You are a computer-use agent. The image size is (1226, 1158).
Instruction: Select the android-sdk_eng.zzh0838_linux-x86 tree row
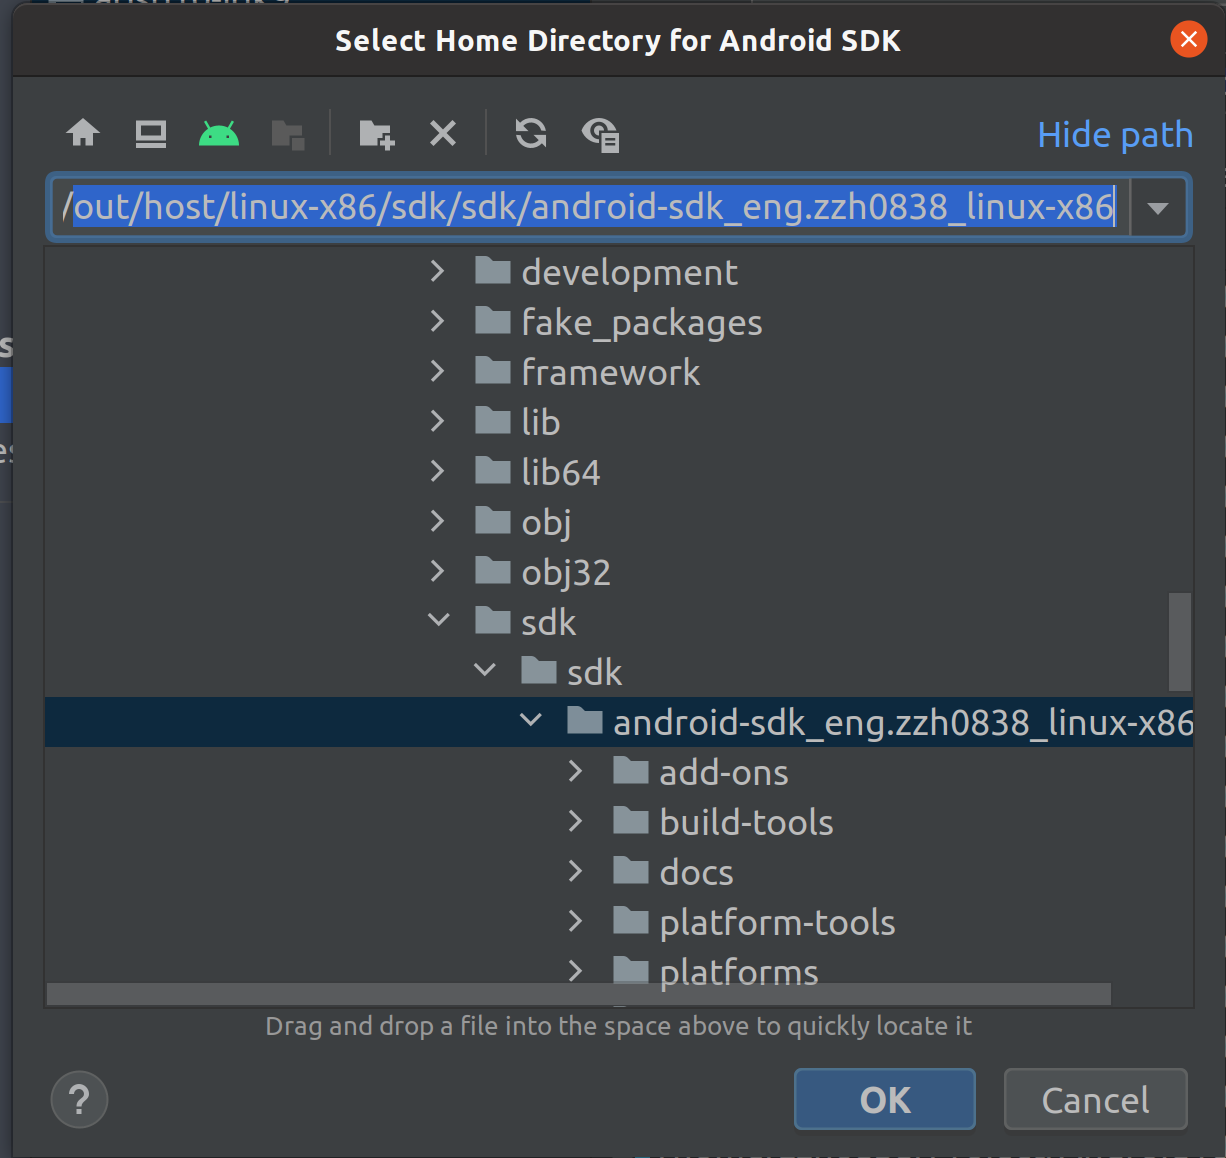[x=618, y=722]
